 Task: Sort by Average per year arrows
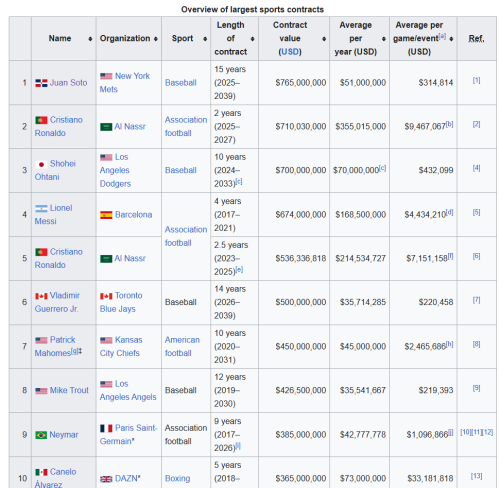pos(384,39)
